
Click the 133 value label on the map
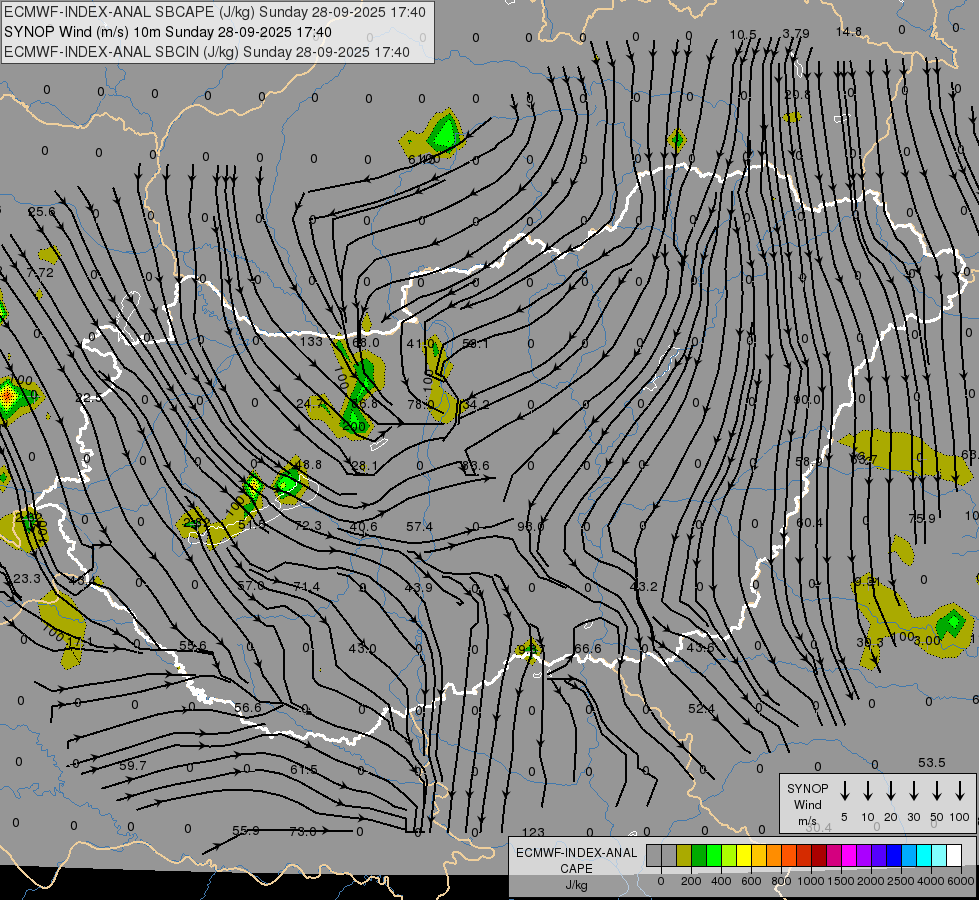tap(311, 342)
